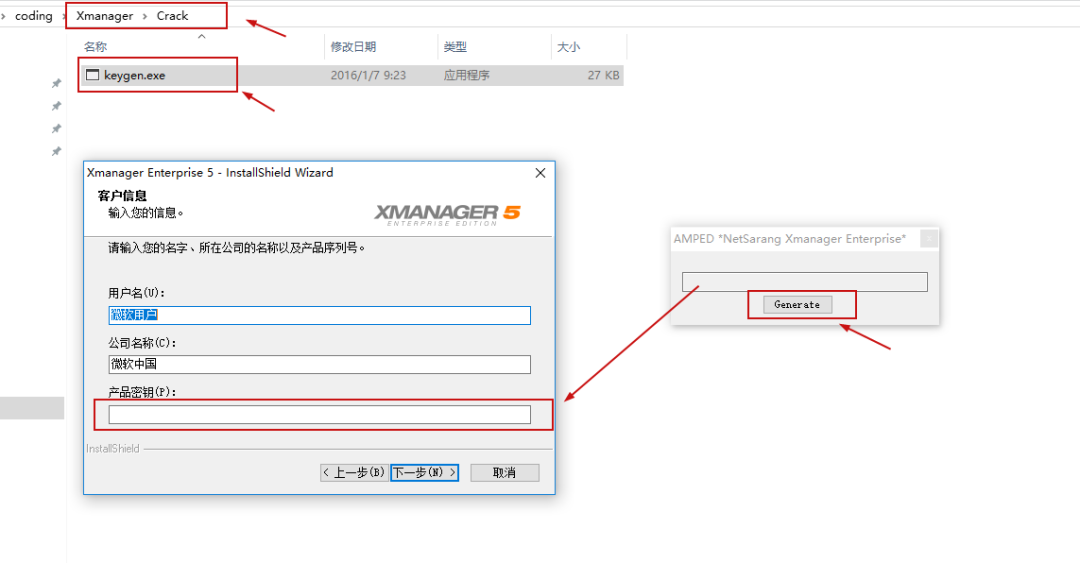Click the empty 产品密钥 input field

(x=320, y=414)
